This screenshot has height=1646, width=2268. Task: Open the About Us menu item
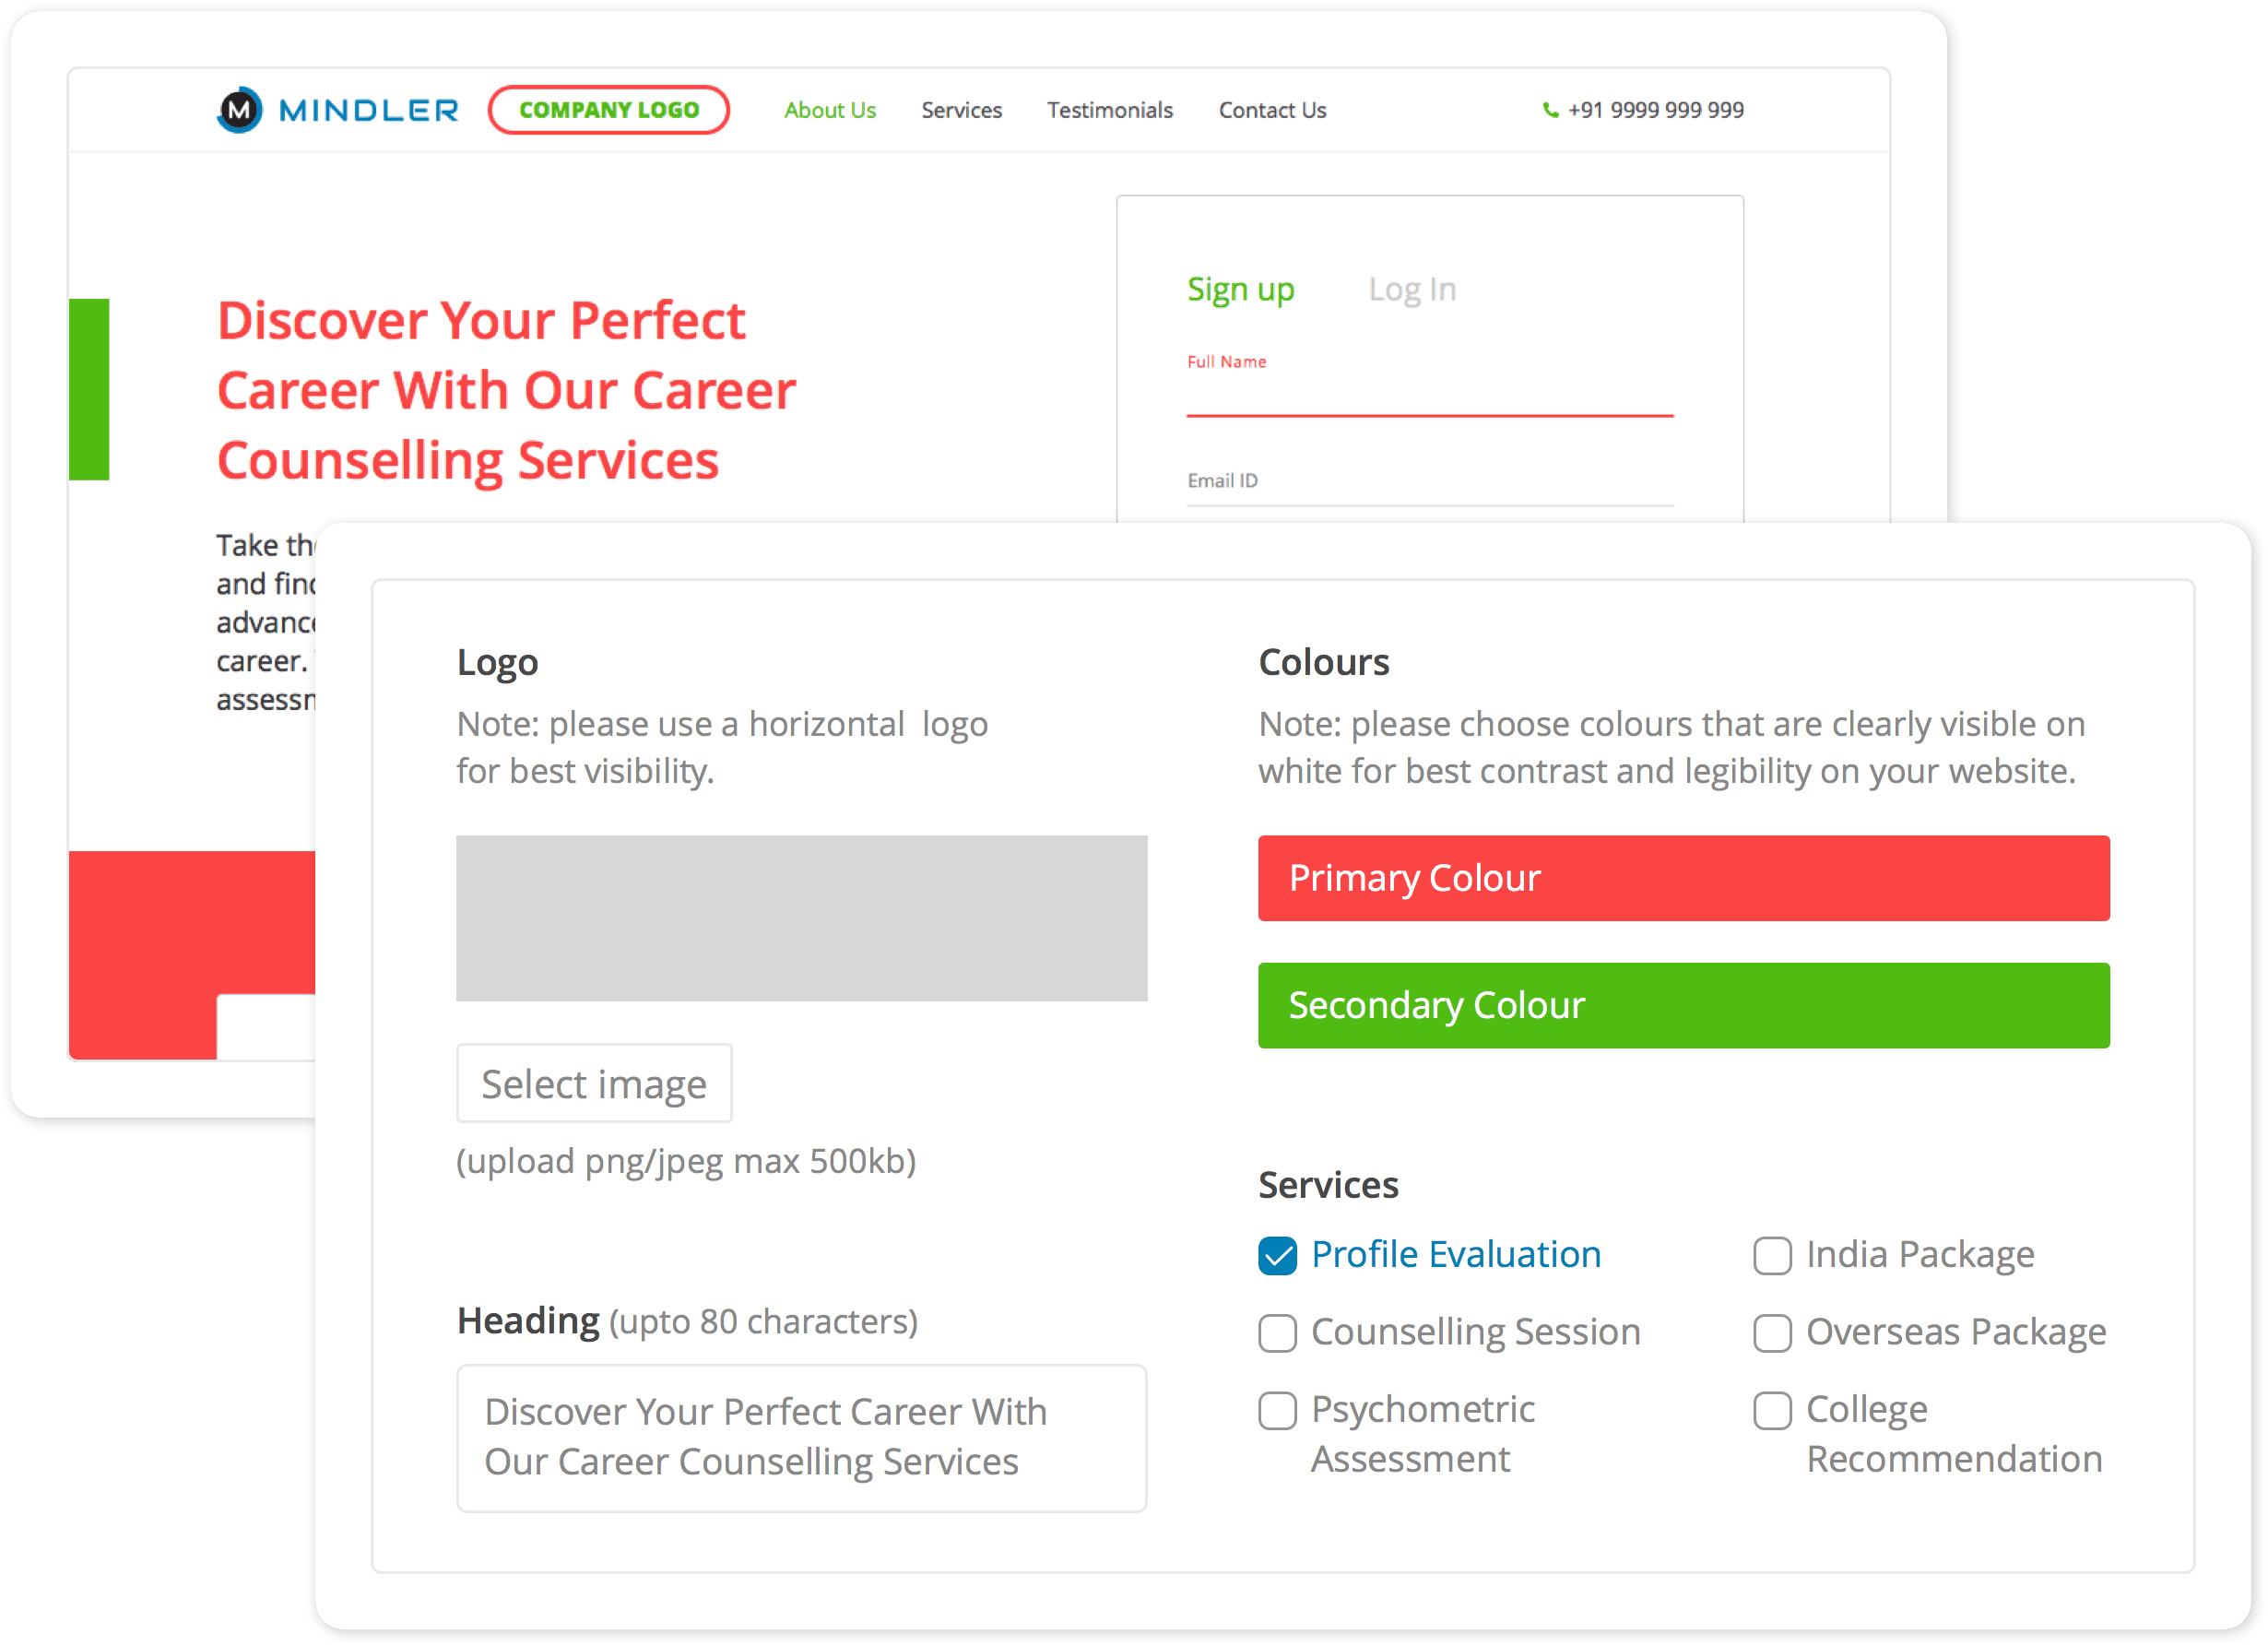click(829, 110)
